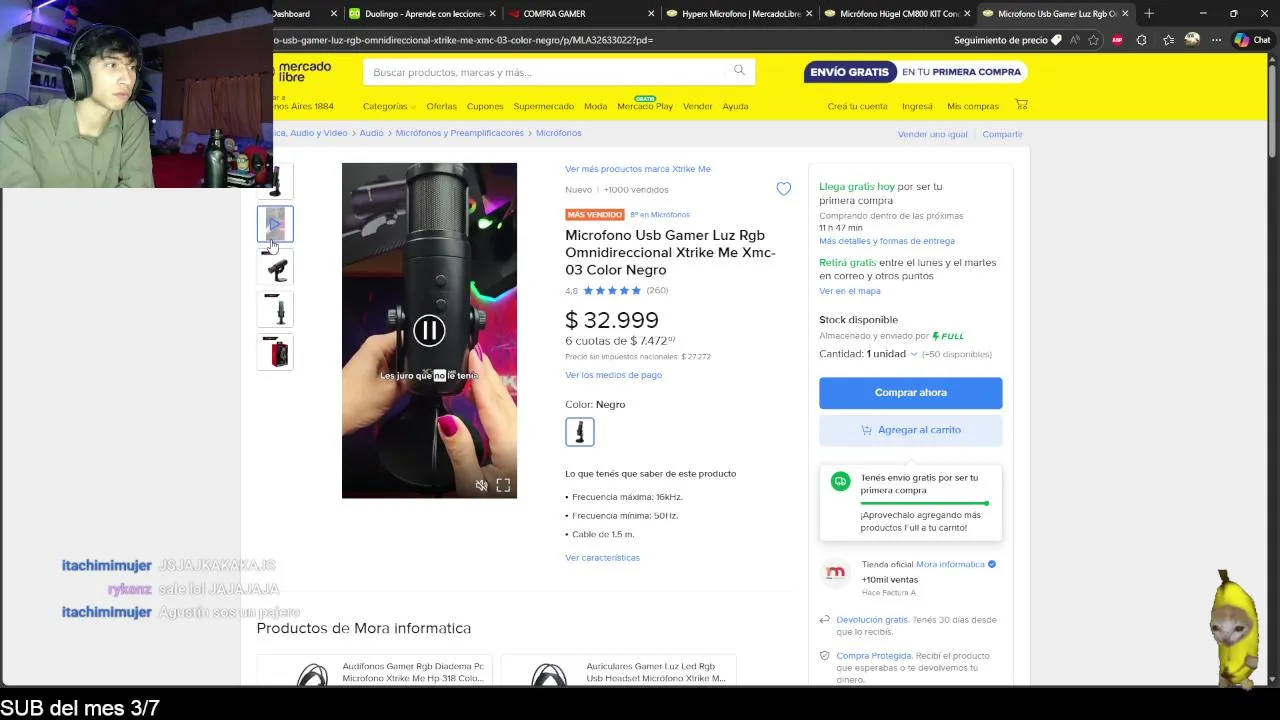The height and width of the screenshot is (720, 1280).
Task: Close the Micrófono Hügel CM800 tab
Action: (x=967, y=14)
